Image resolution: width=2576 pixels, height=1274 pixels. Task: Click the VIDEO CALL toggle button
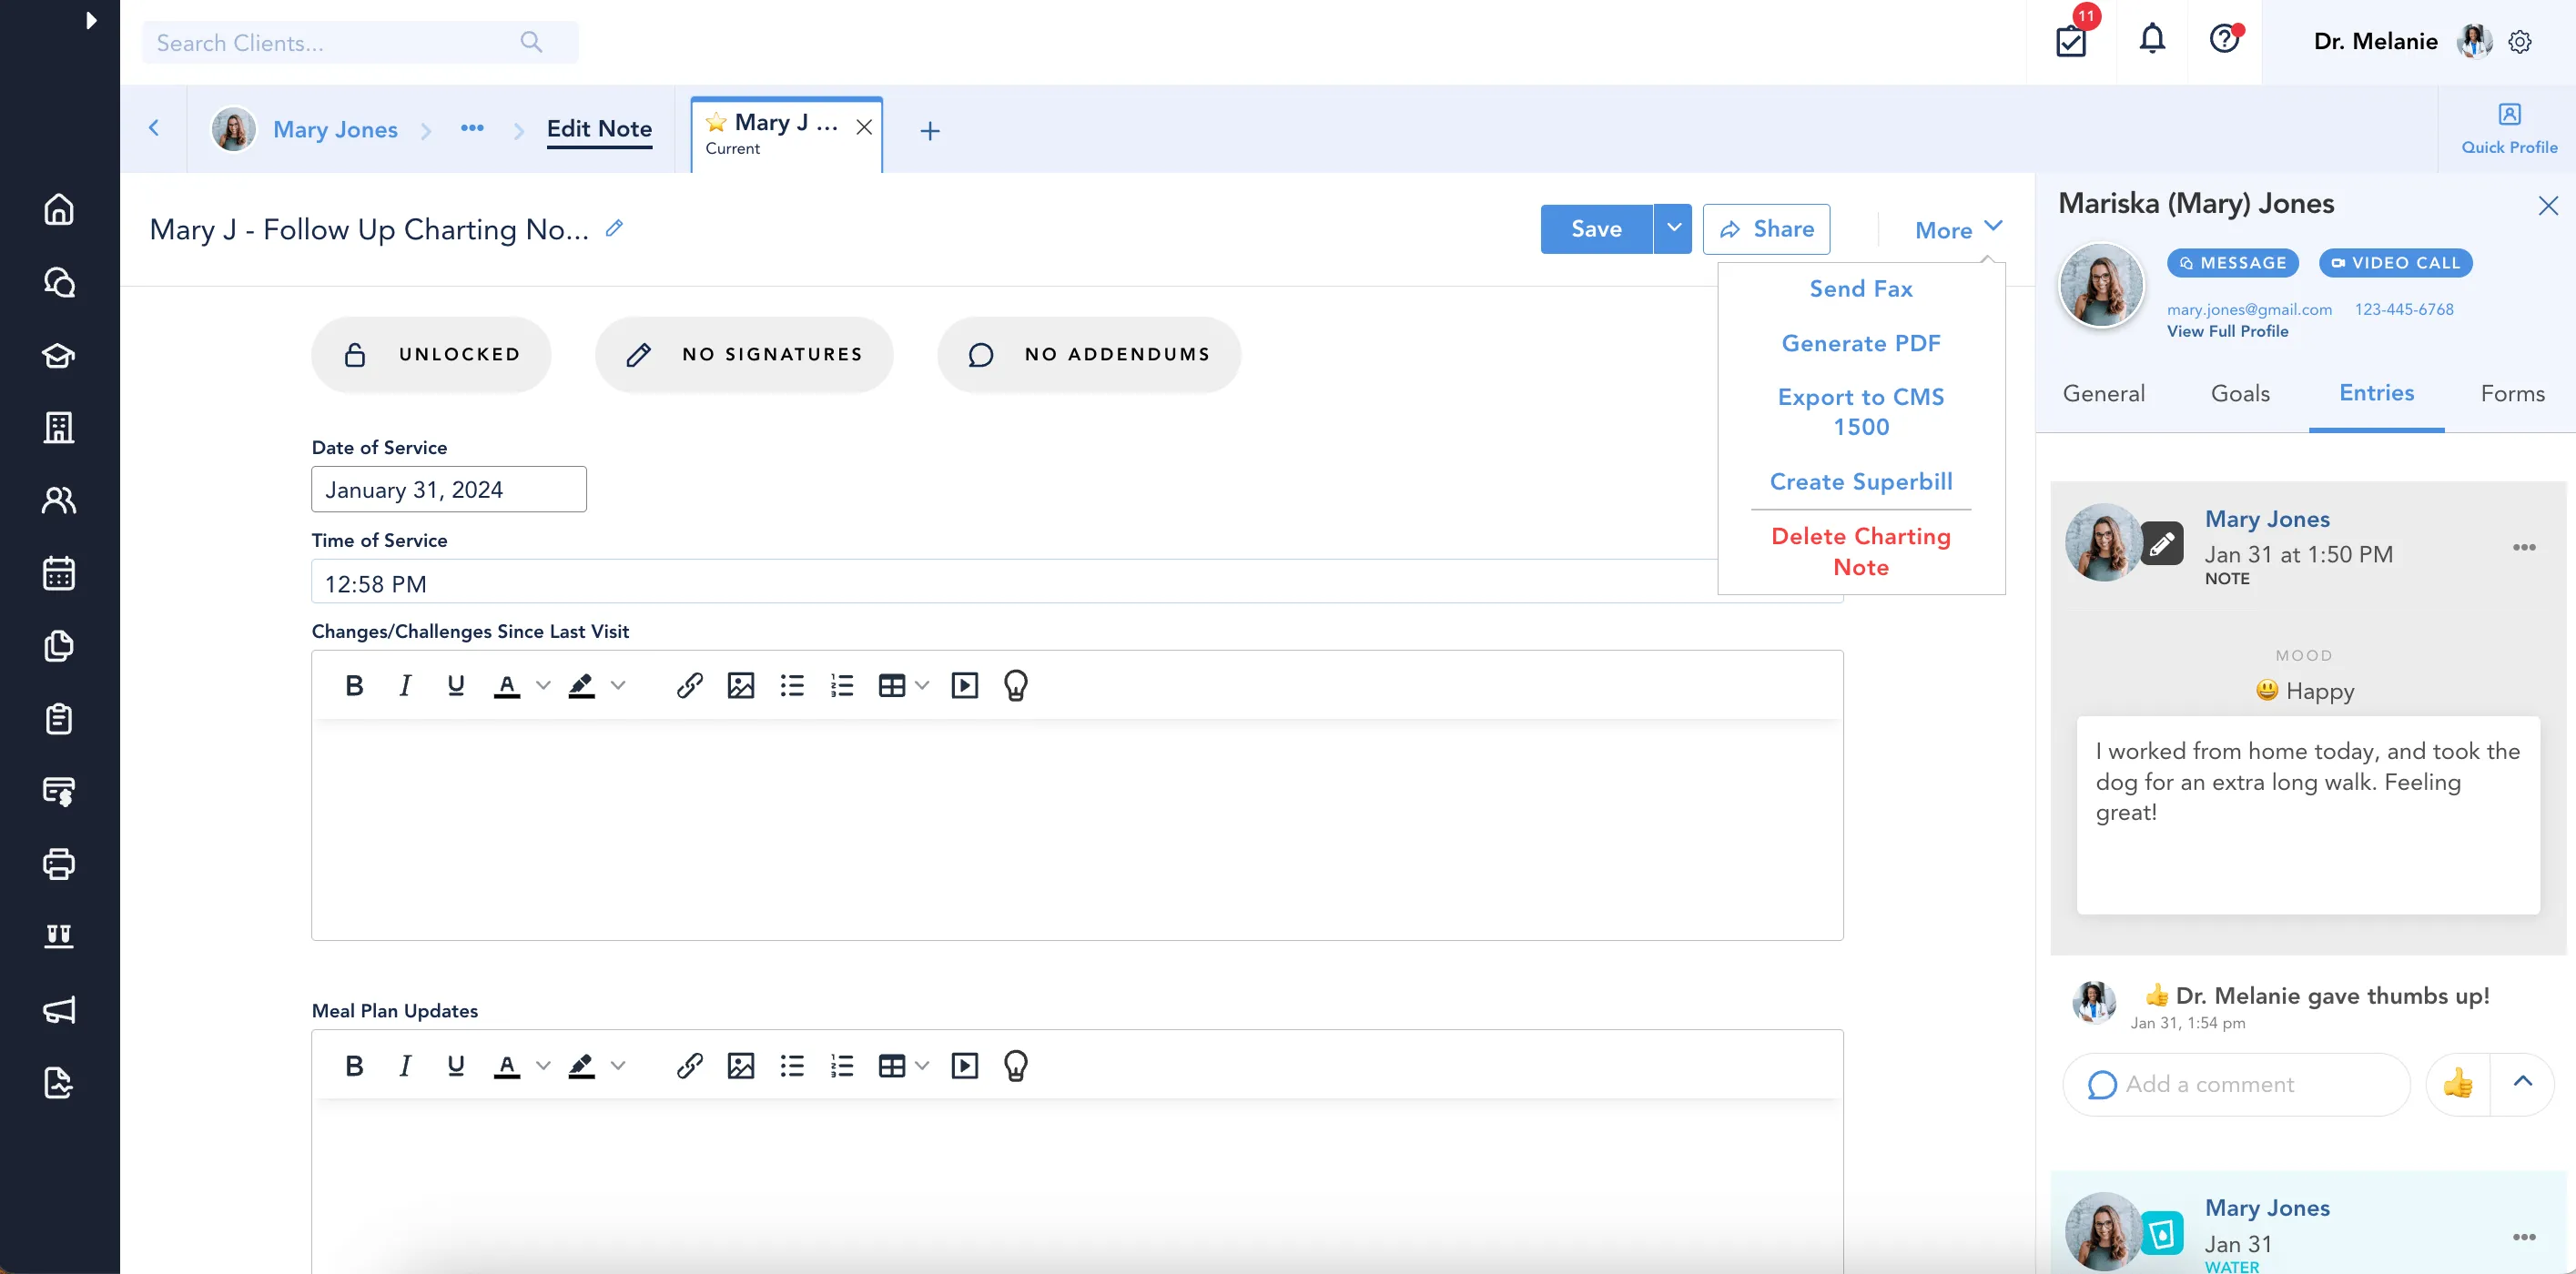[2395, 263]
